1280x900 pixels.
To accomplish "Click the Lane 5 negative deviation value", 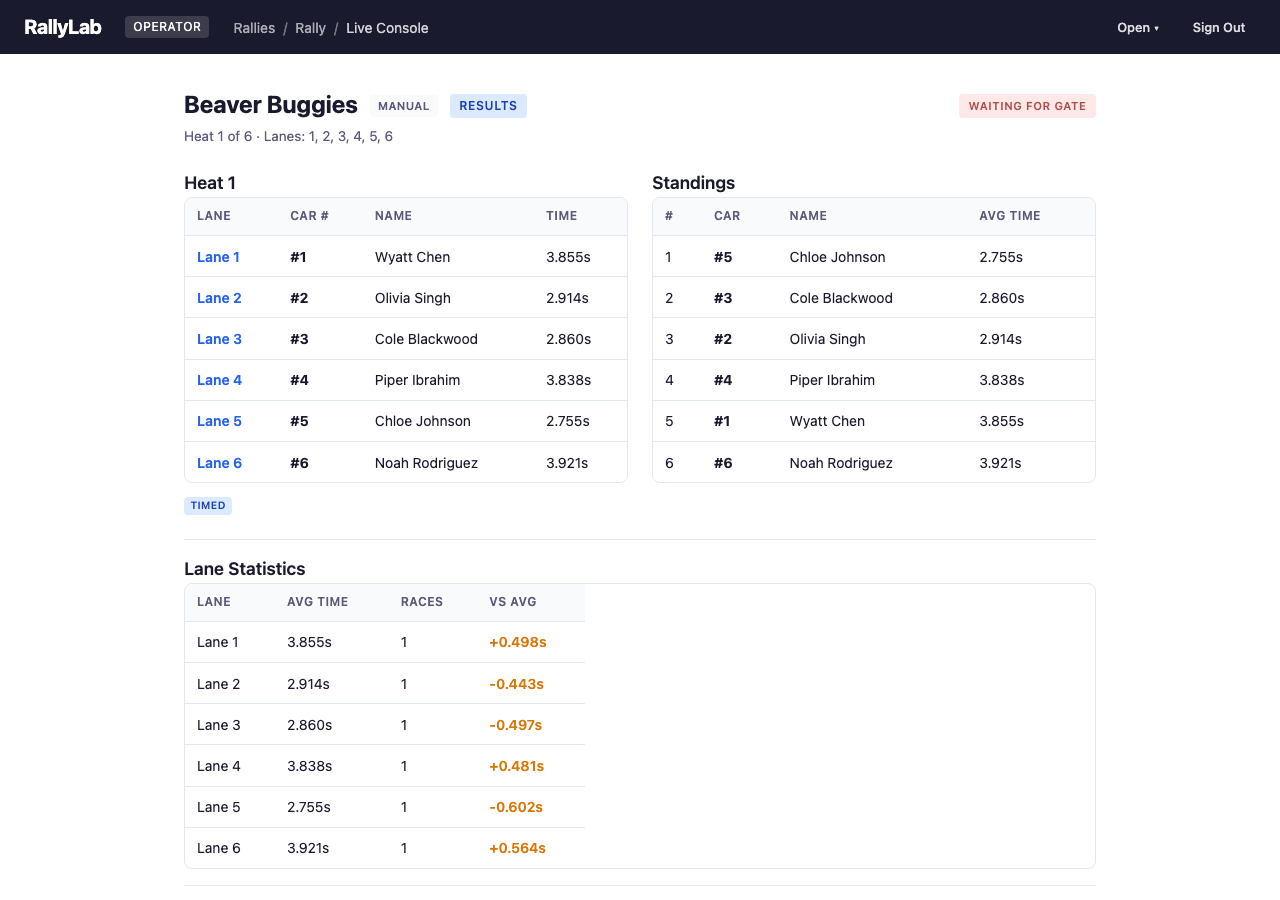I will click(x=516, y=807).
